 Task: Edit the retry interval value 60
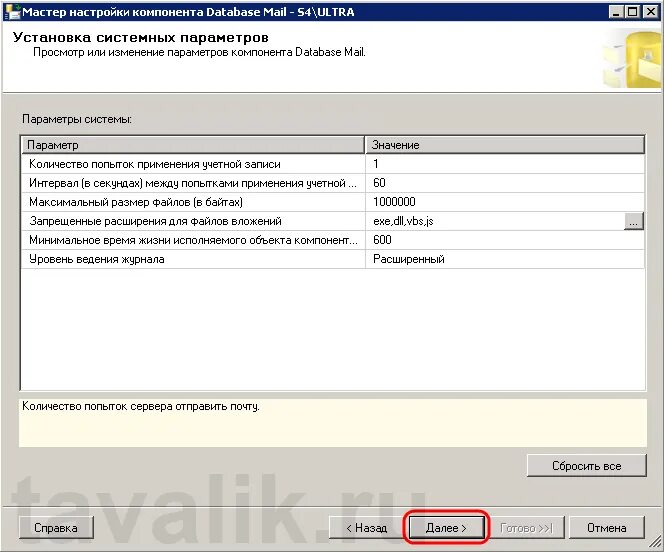tap(505, 183)
